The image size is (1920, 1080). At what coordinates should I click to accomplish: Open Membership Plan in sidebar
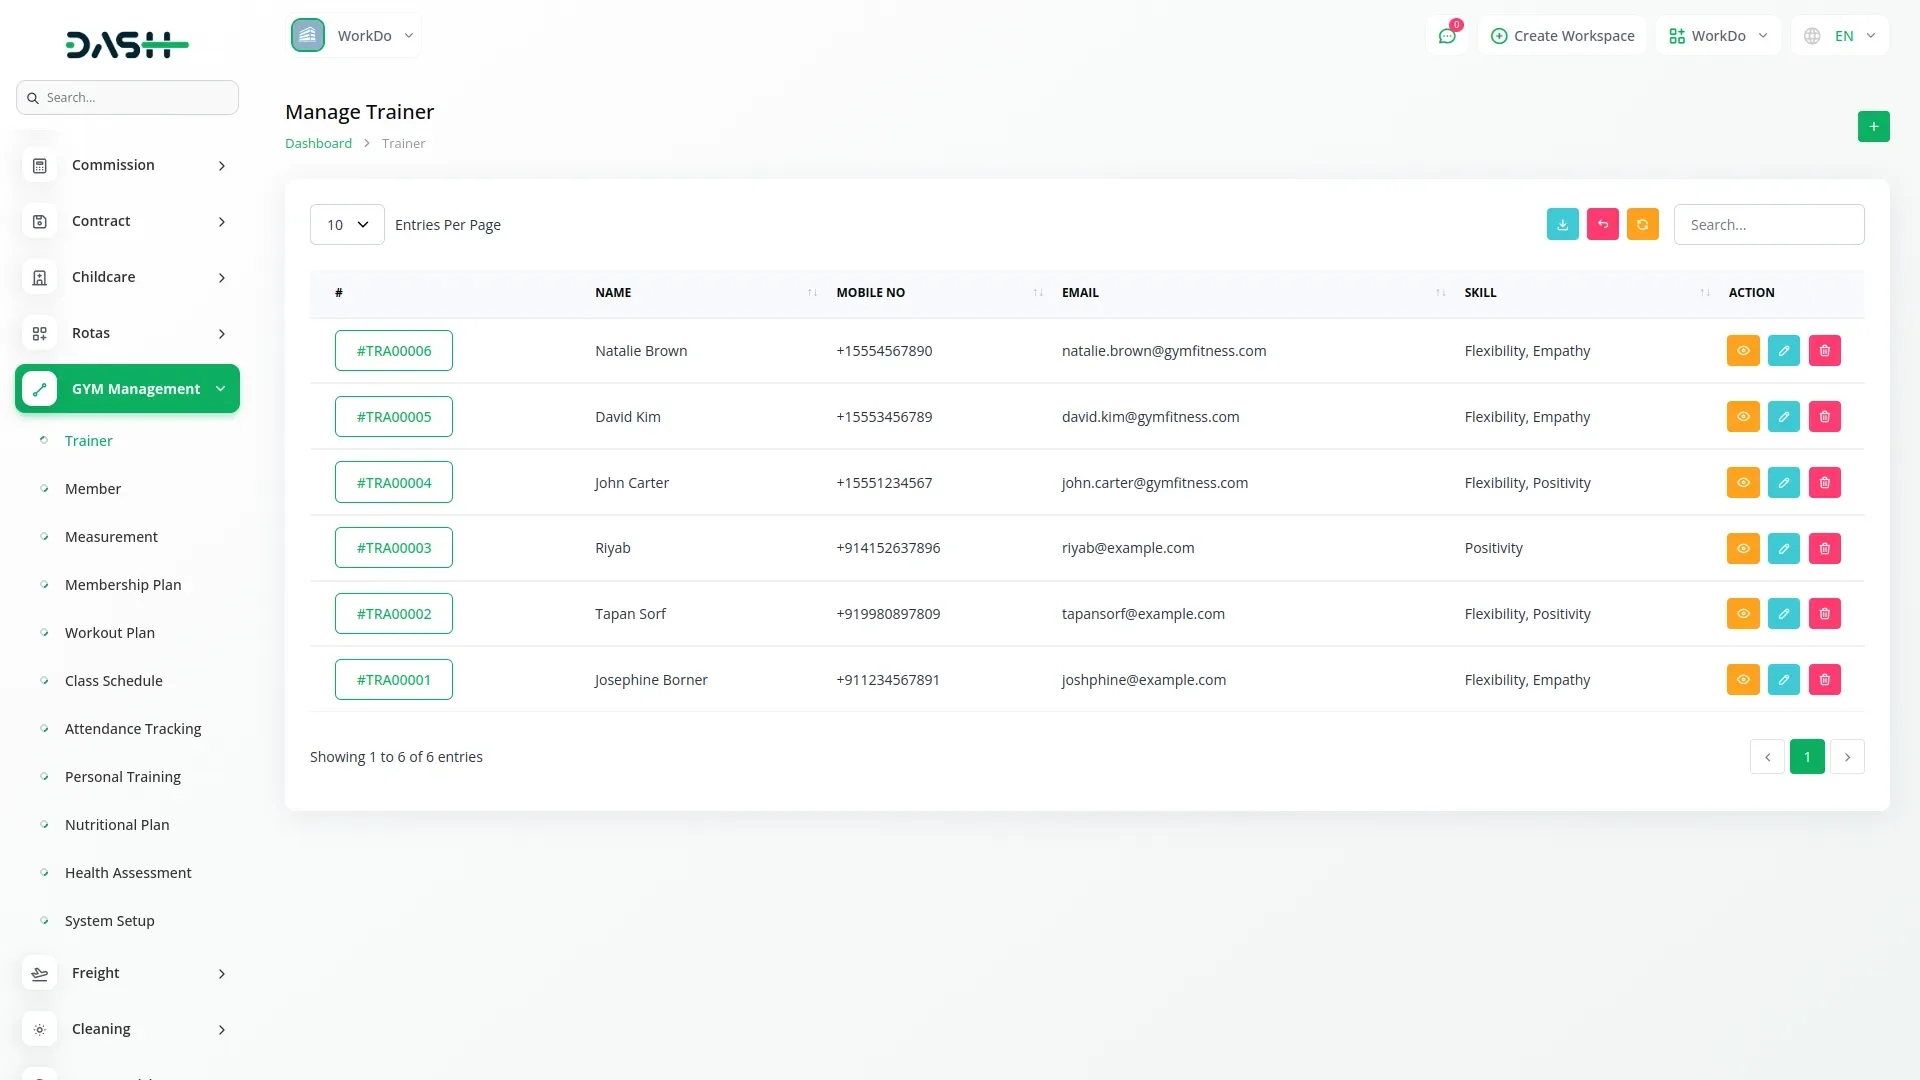click(x=123, y=585)
